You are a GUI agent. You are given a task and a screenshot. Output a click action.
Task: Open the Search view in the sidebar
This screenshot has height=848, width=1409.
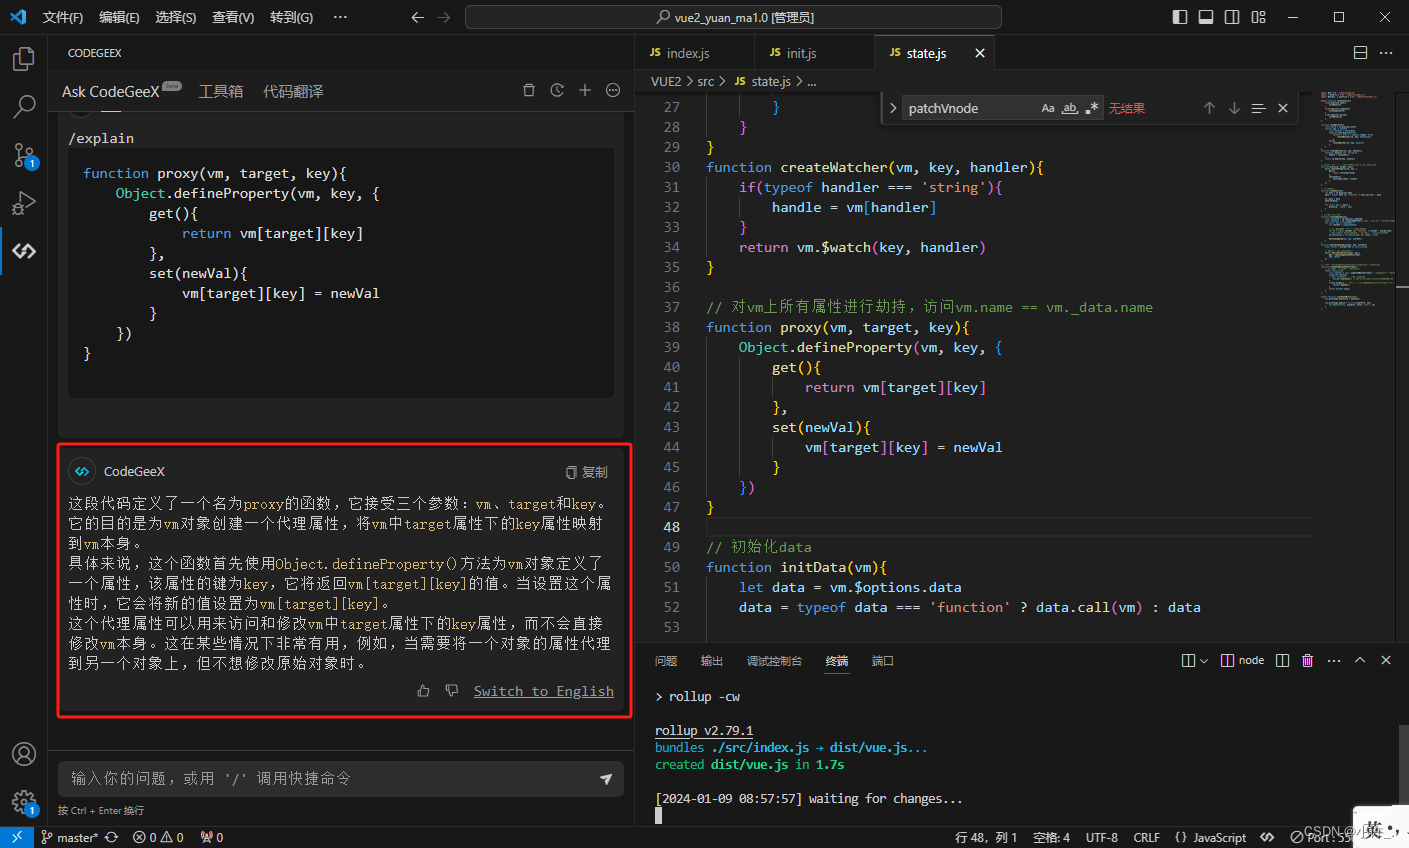tap(23, 107)
